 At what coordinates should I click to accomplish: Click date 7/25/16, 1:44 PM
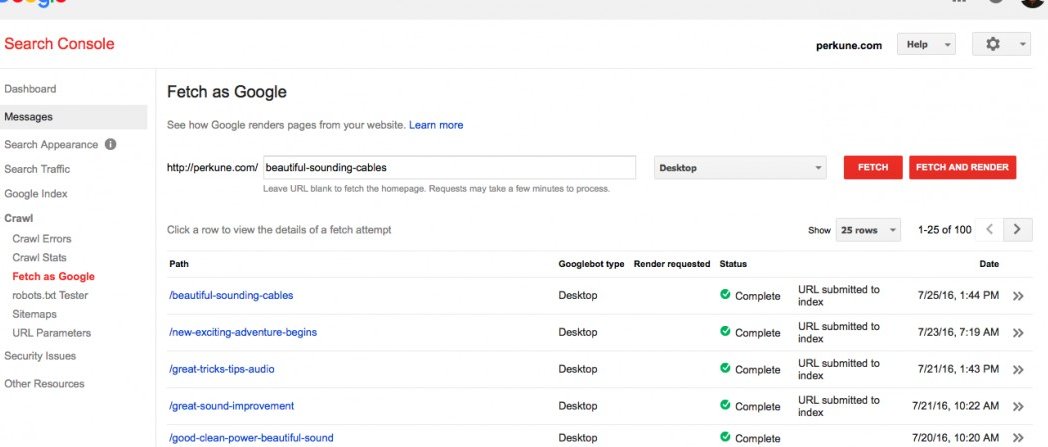tap(960, 295)
